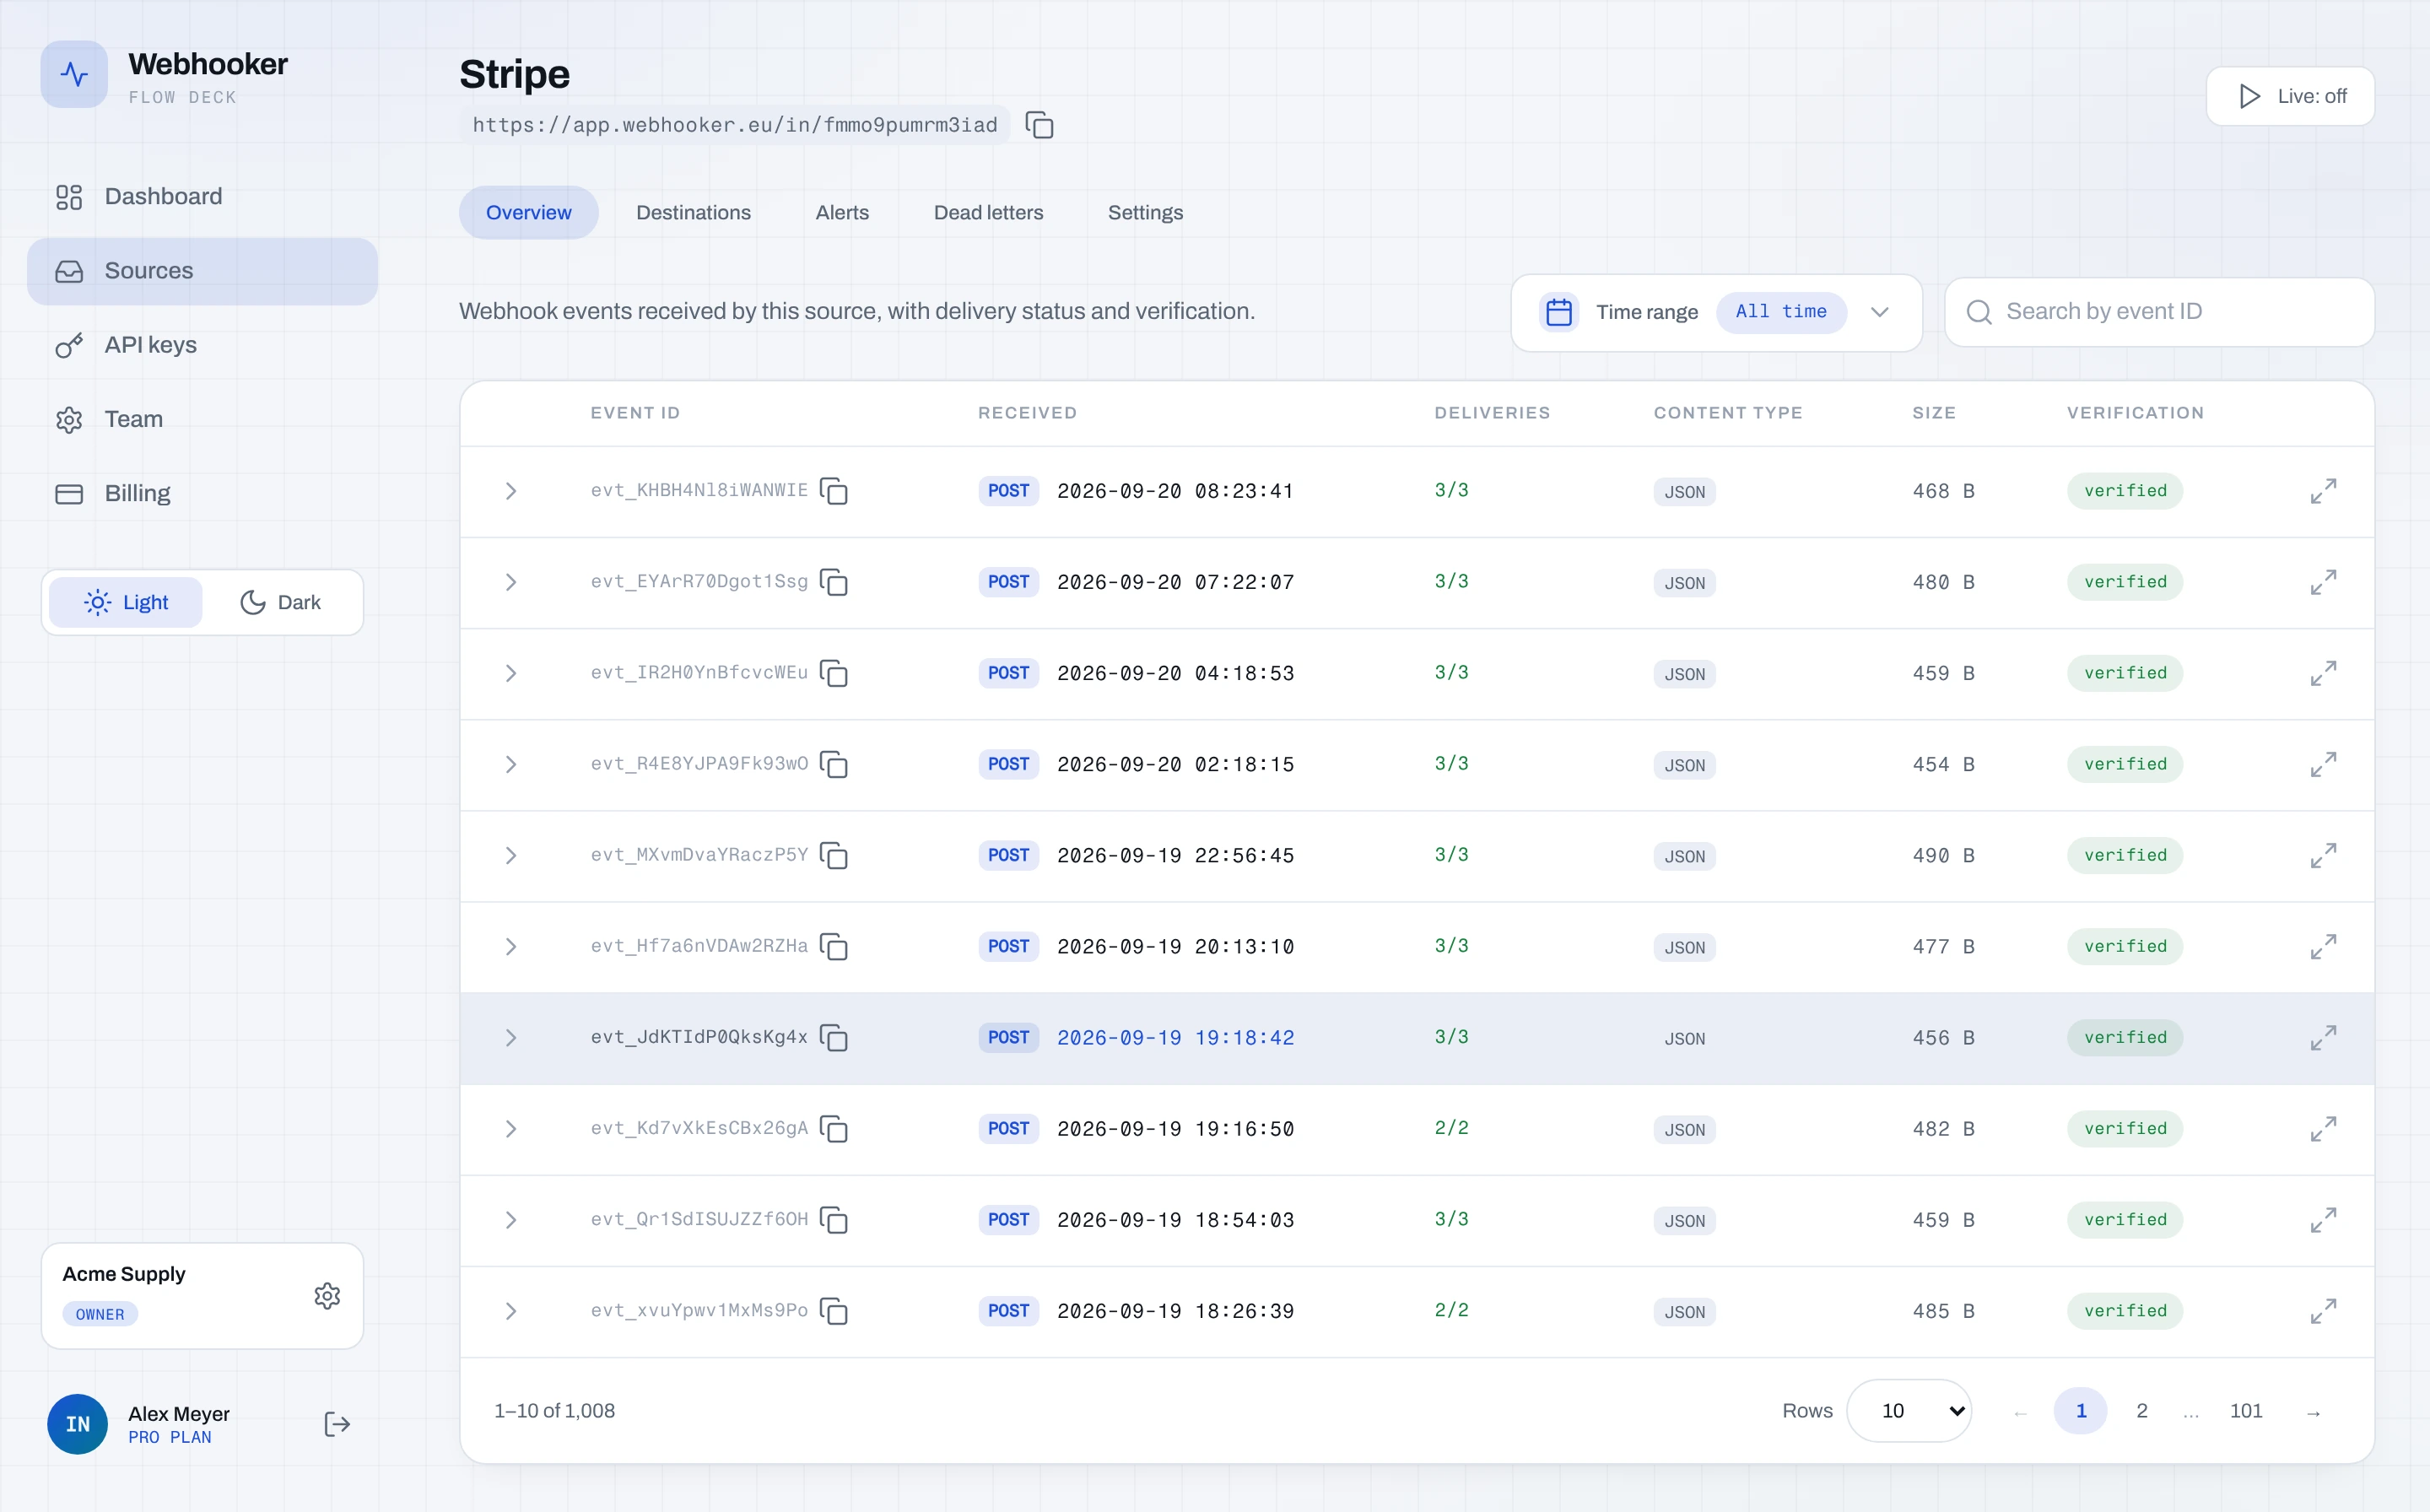Click the 2/2 deliveries for evt_Kd7vXkEsCBx26gA
The image size is (2430, 1512).
1451,1128
